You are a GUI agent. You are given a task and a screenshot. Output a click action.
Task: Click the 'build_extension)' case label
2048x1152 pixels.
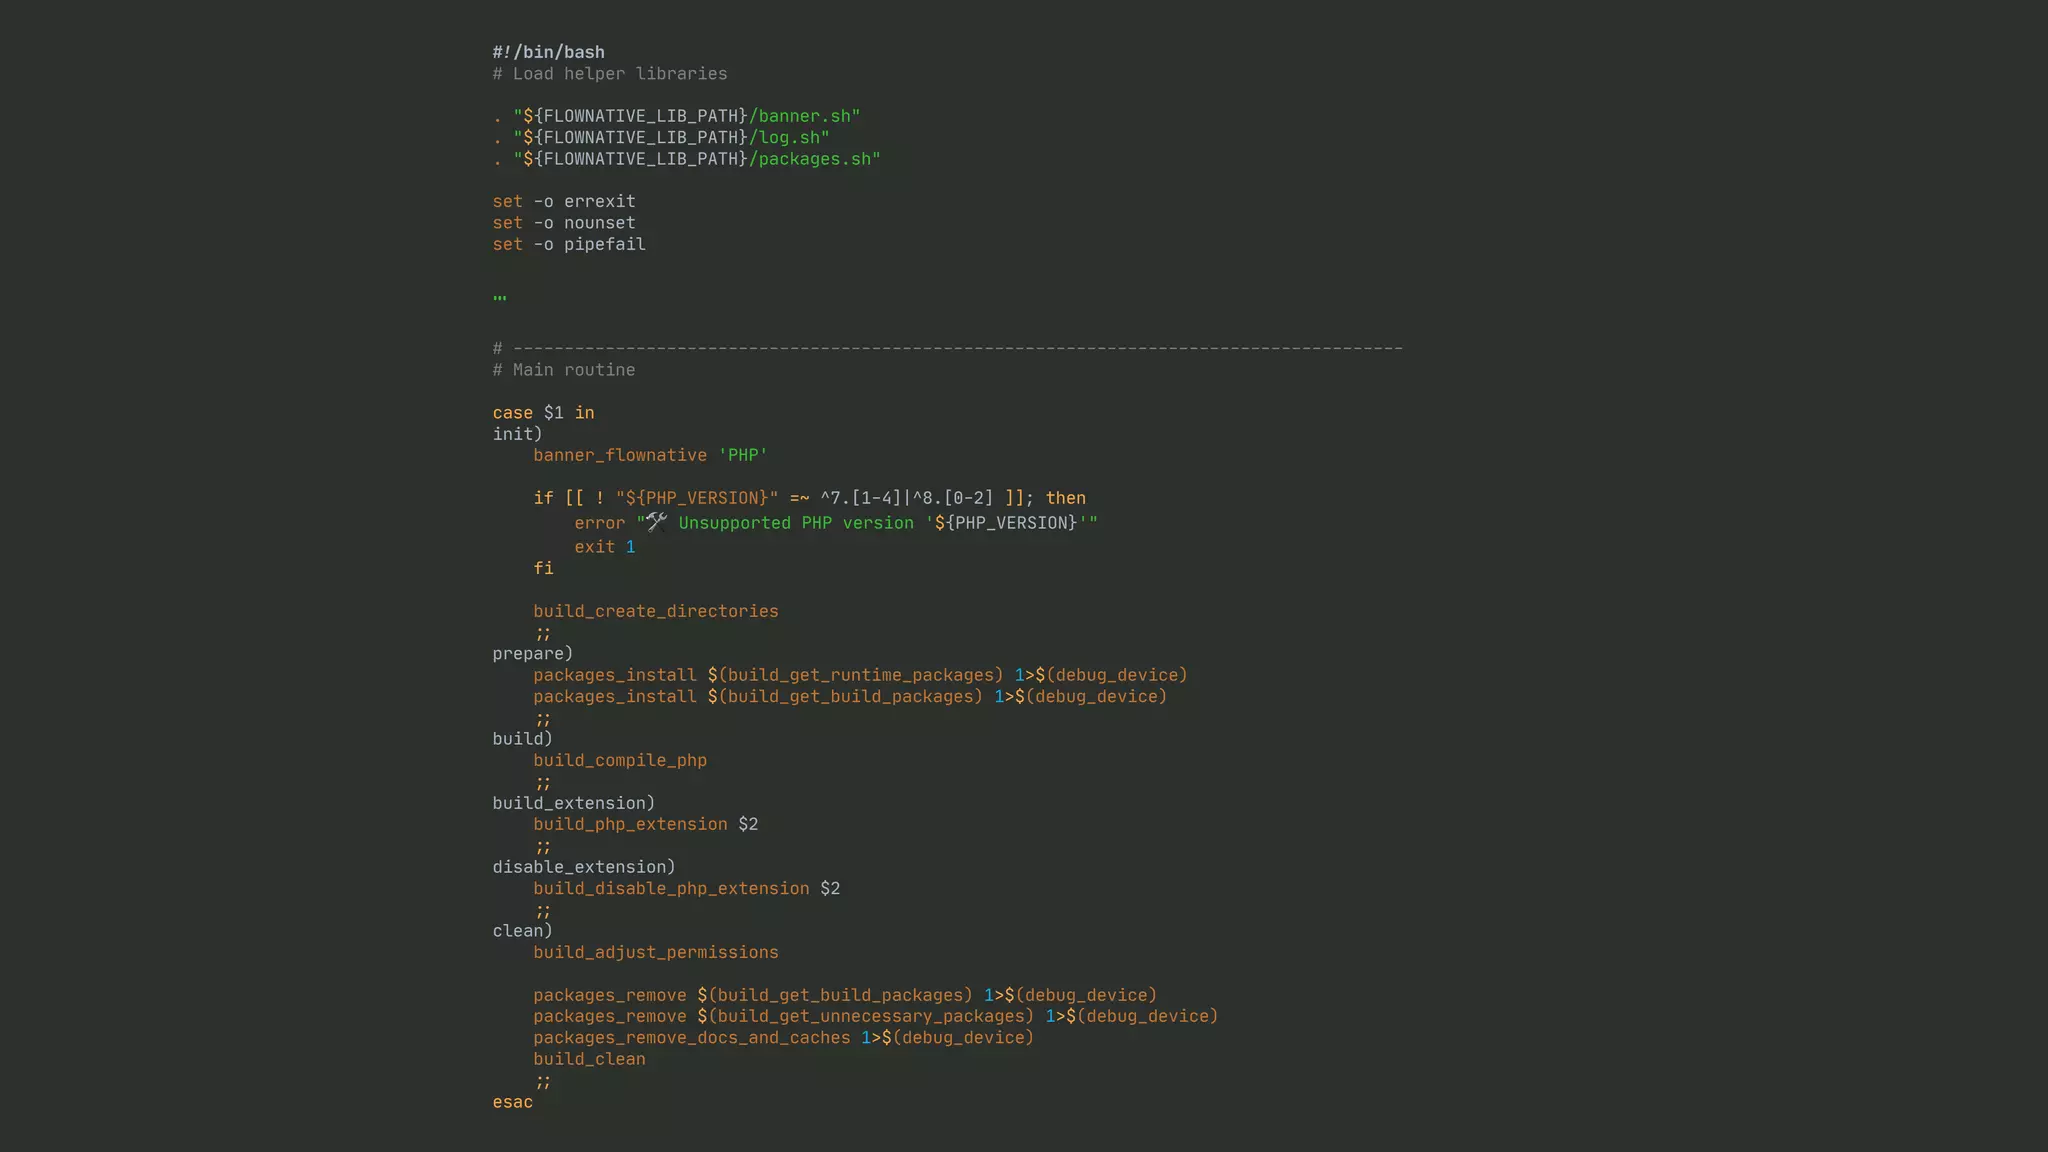(x=574, y=803)
